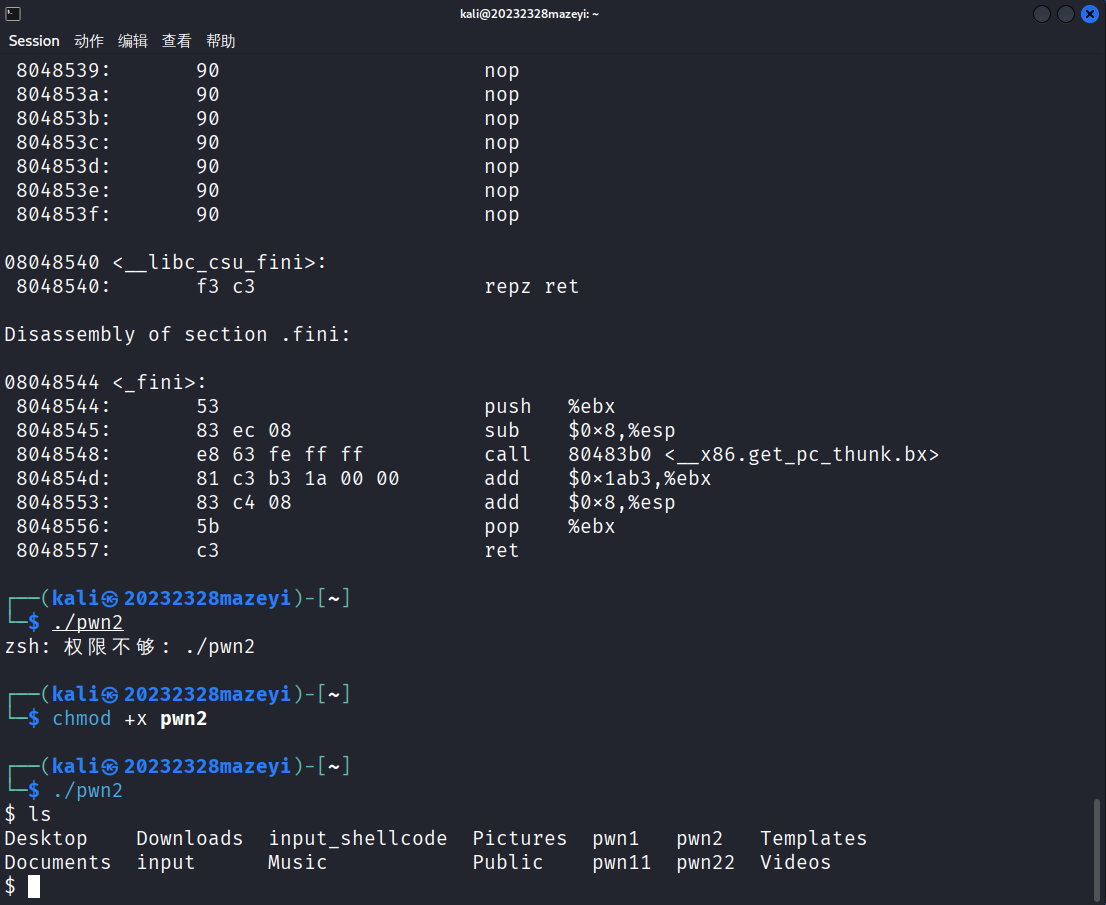The height and width of the screenshot is (905, 1106).
Task: Click 'Desktop' in ls output
Action: click(x=46, y=838)
